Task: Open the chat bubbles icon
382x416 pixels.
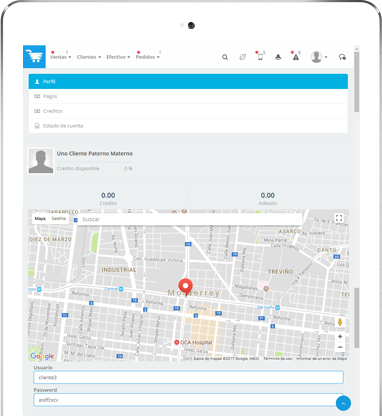Action: (x=342, y=57)
